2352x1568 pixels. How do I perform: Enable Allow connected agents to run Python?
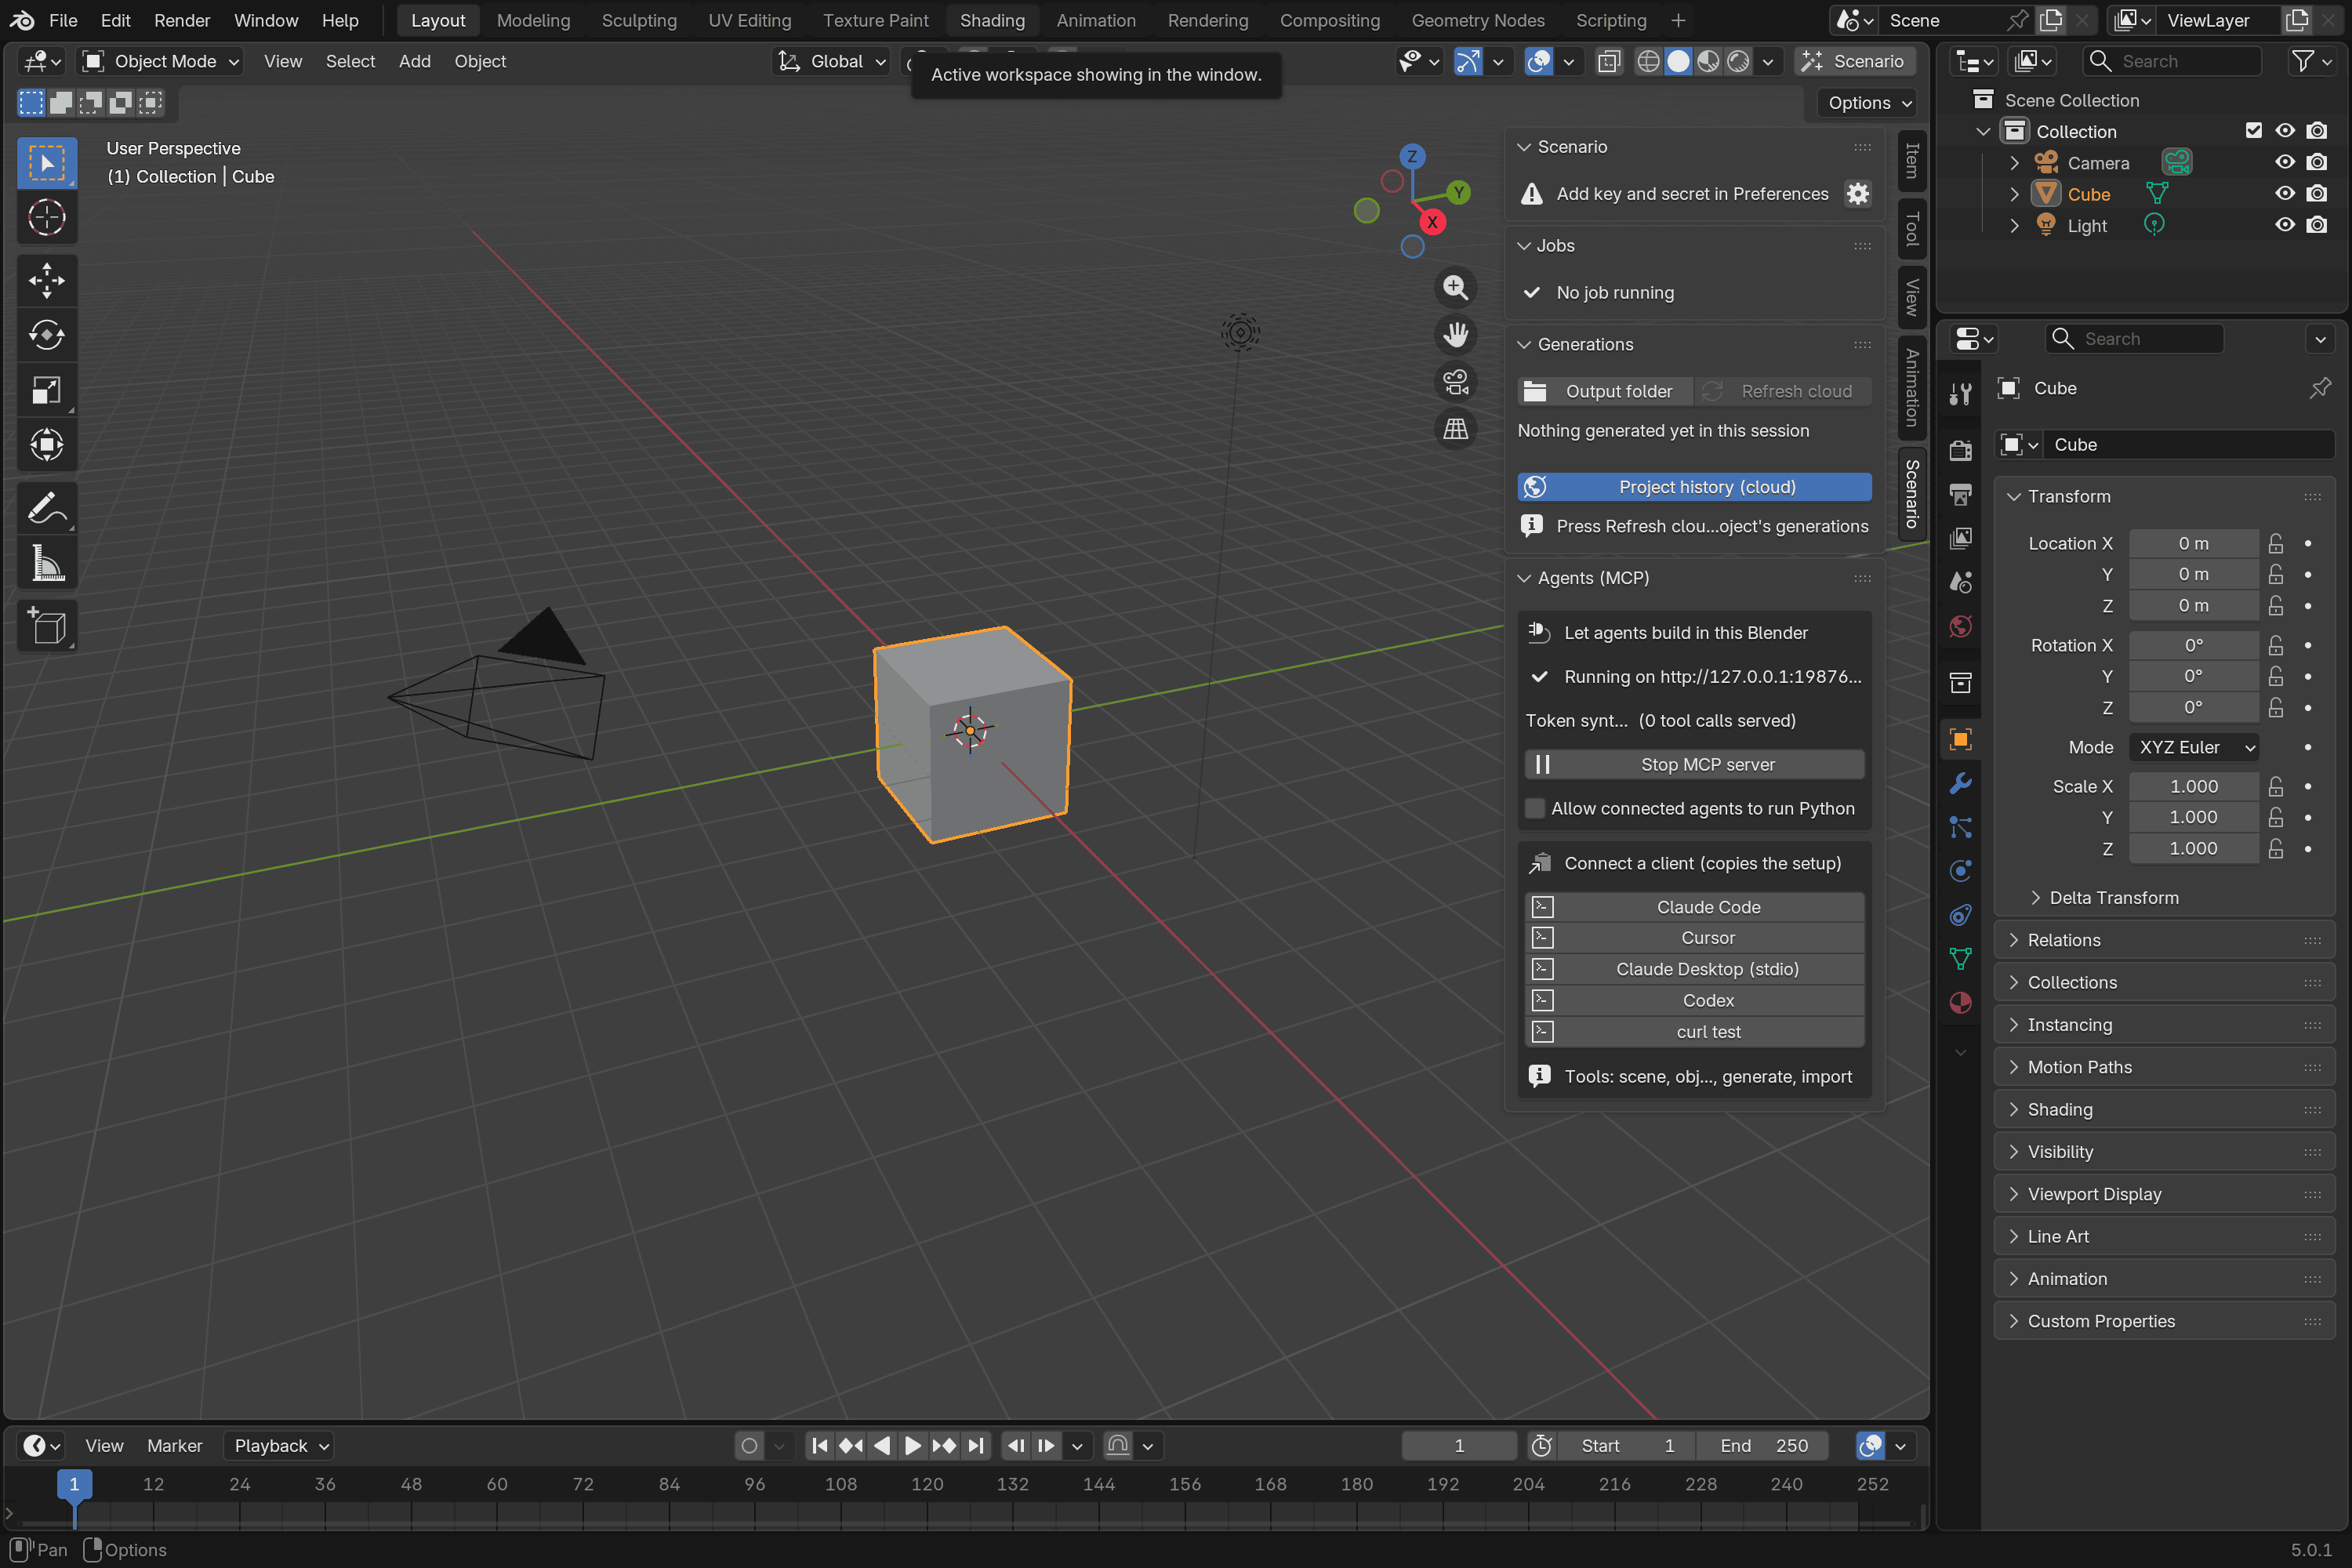click(x=1534, y=808)
